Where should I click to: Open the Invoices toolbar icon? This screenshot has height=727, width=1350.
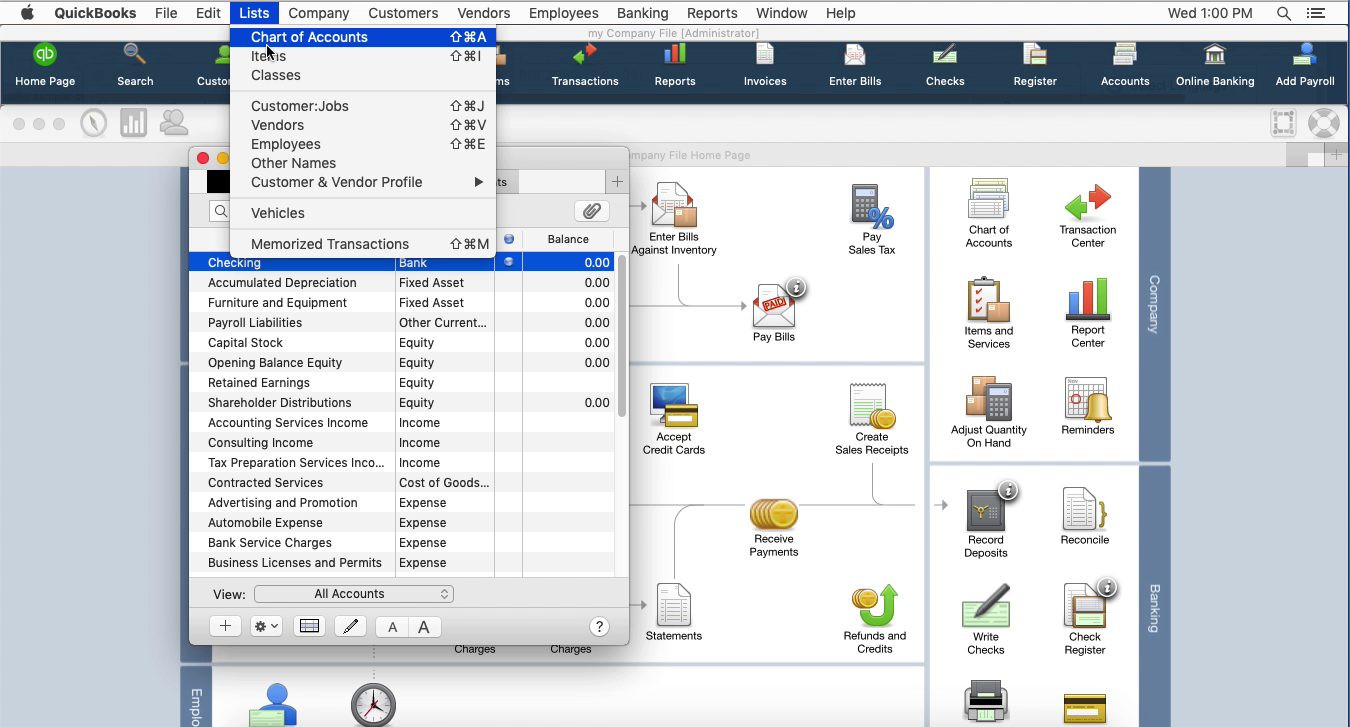[x=765, y=65]
